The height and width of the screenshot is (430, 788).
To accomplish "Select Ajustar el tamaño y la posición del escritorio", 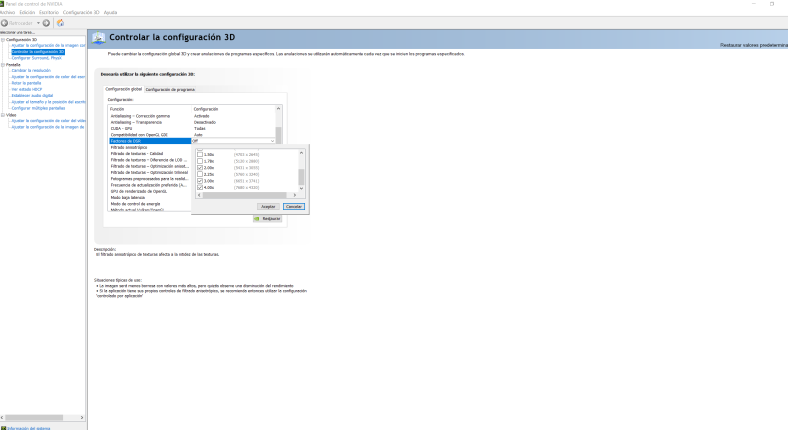I will tap(48, 102).
